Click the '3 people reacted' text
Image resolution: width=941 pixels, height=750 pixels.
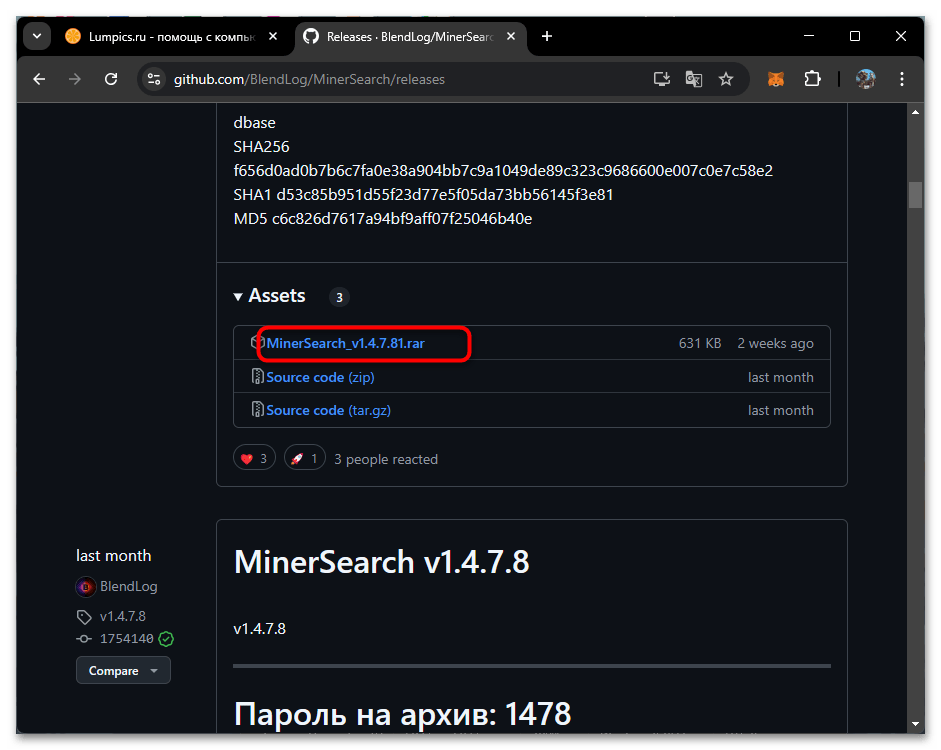(386, 459)
